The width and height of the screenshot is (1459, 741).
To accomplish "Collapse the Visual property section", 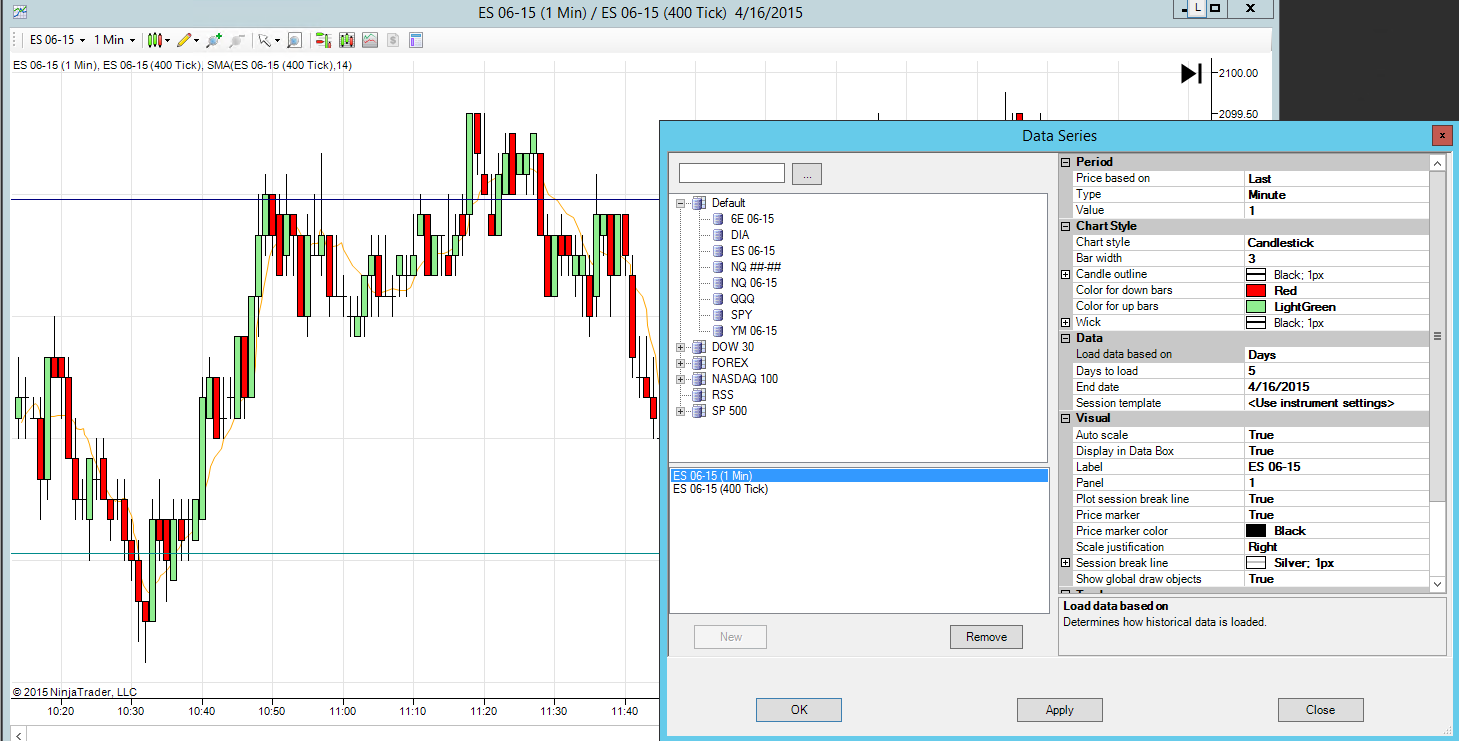I will 1066,419.
